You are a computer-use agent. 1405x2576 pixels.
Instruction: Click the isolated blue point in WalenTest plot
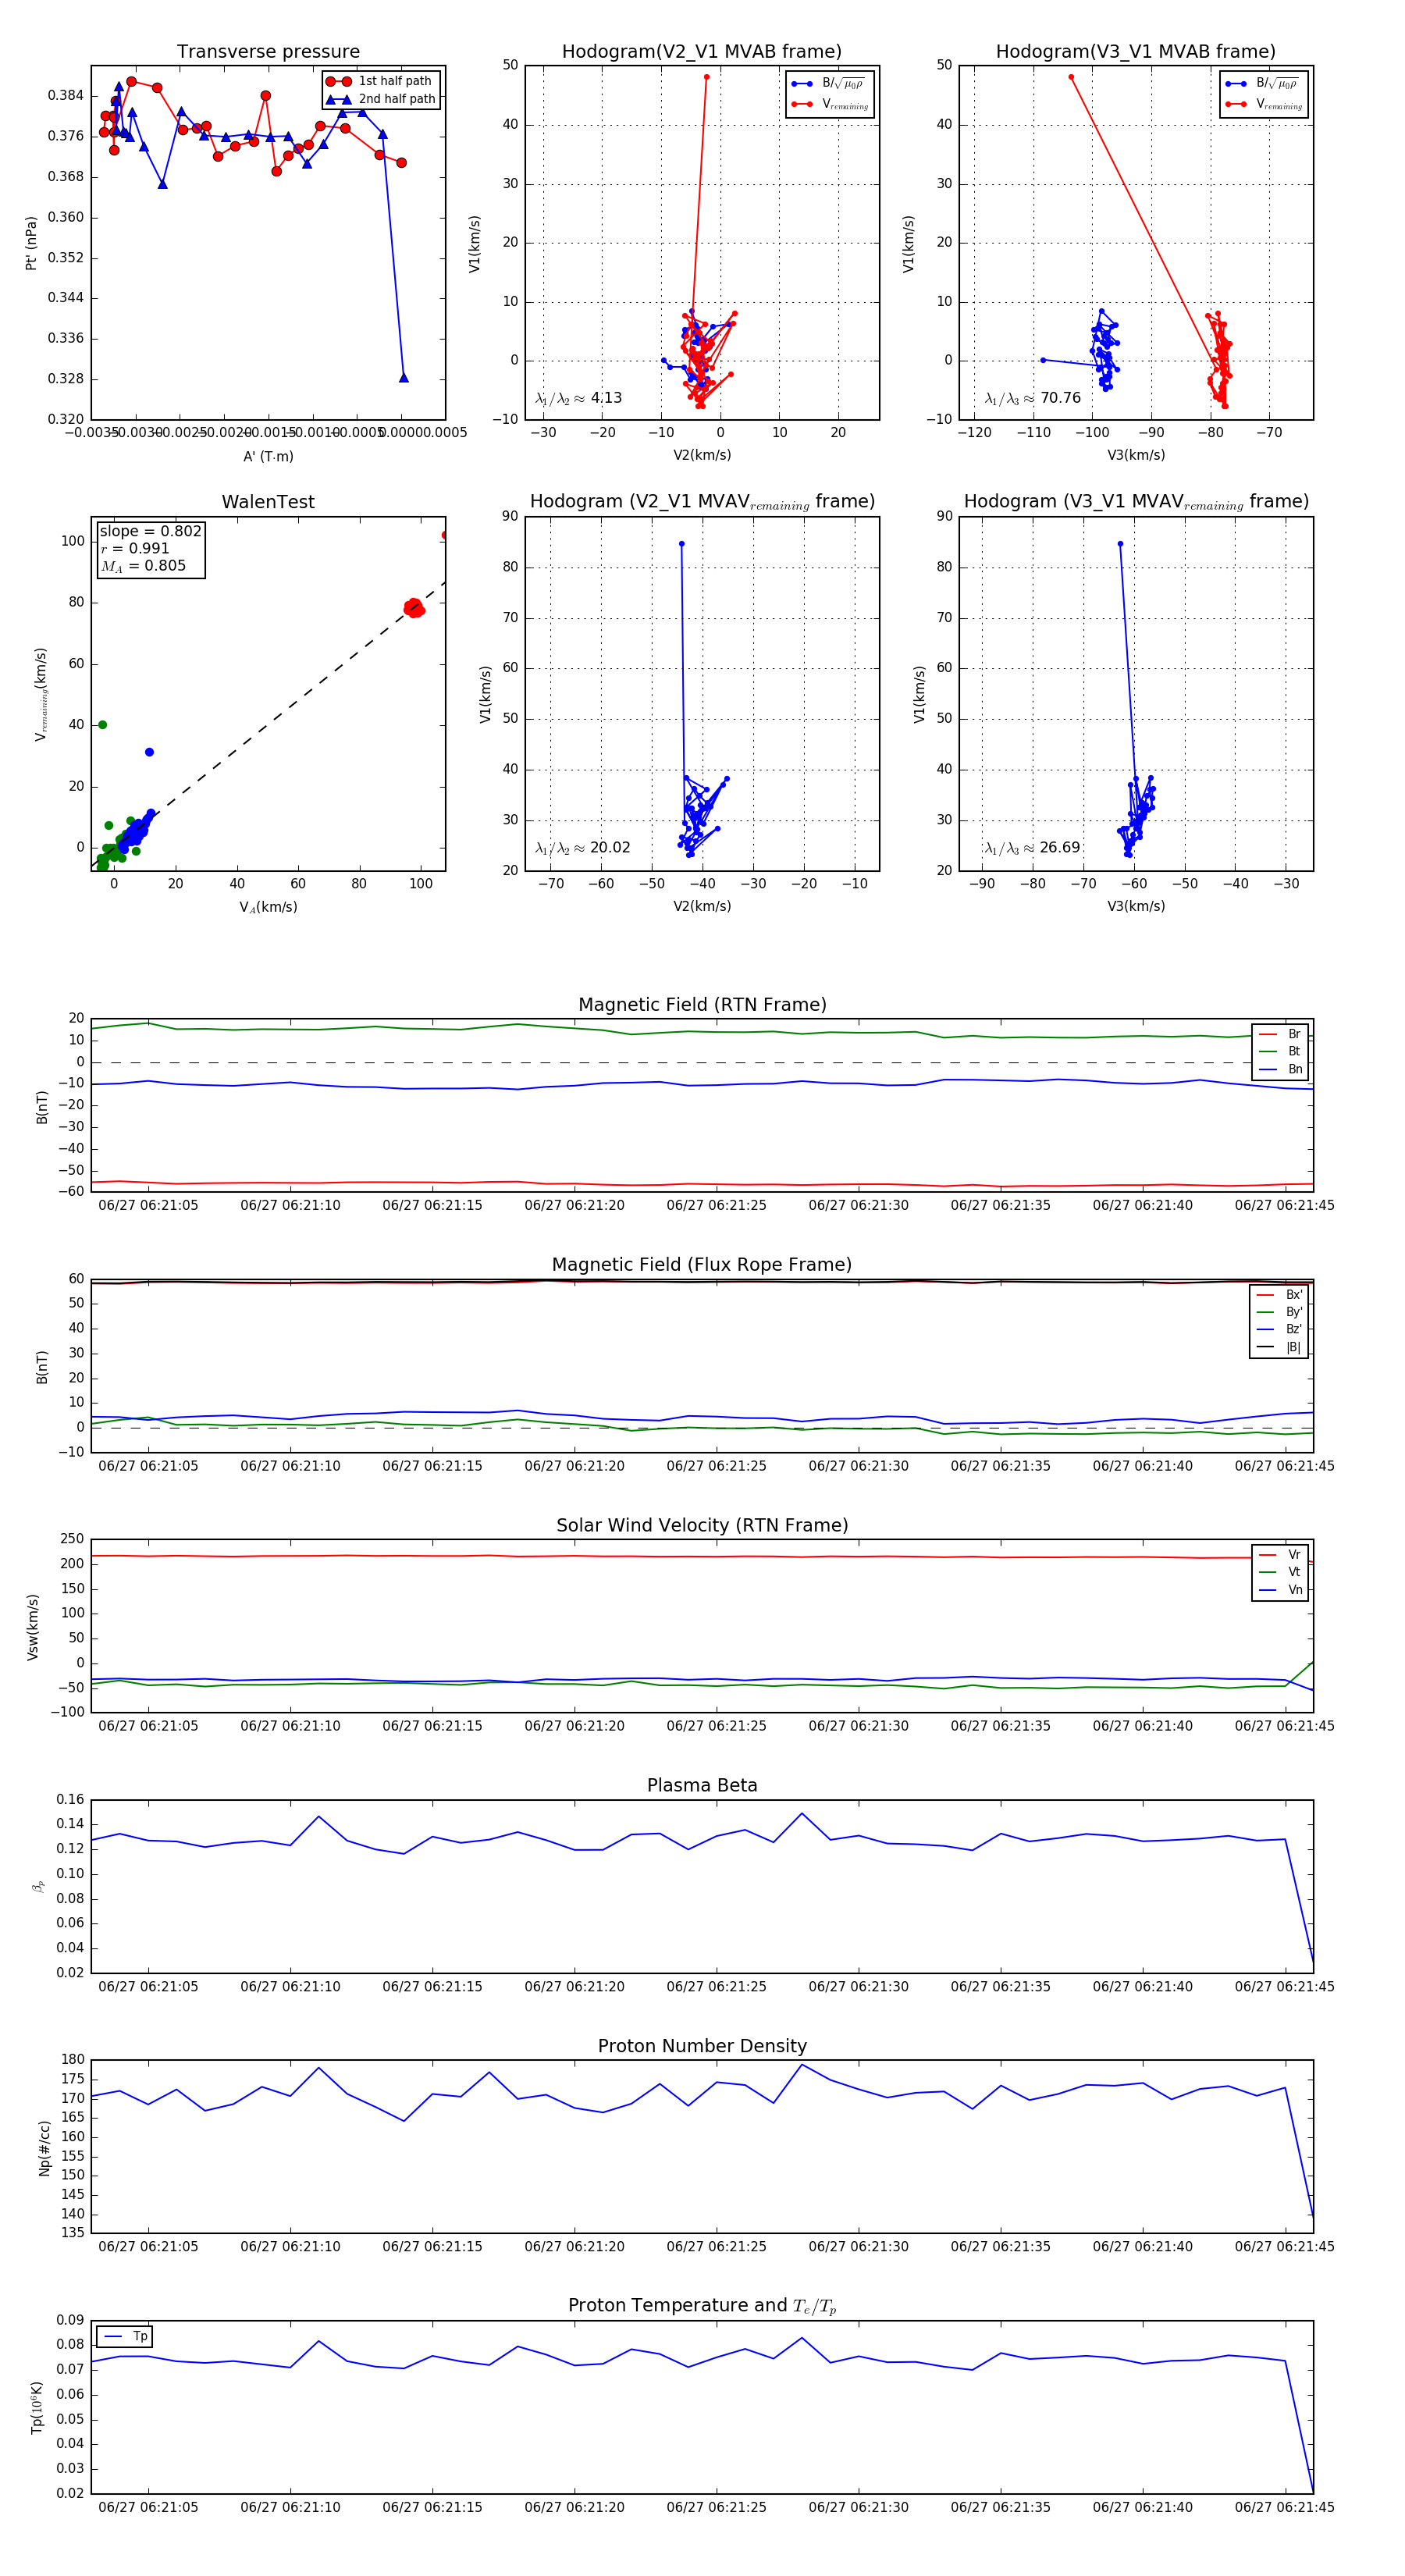tap(149, 751)
